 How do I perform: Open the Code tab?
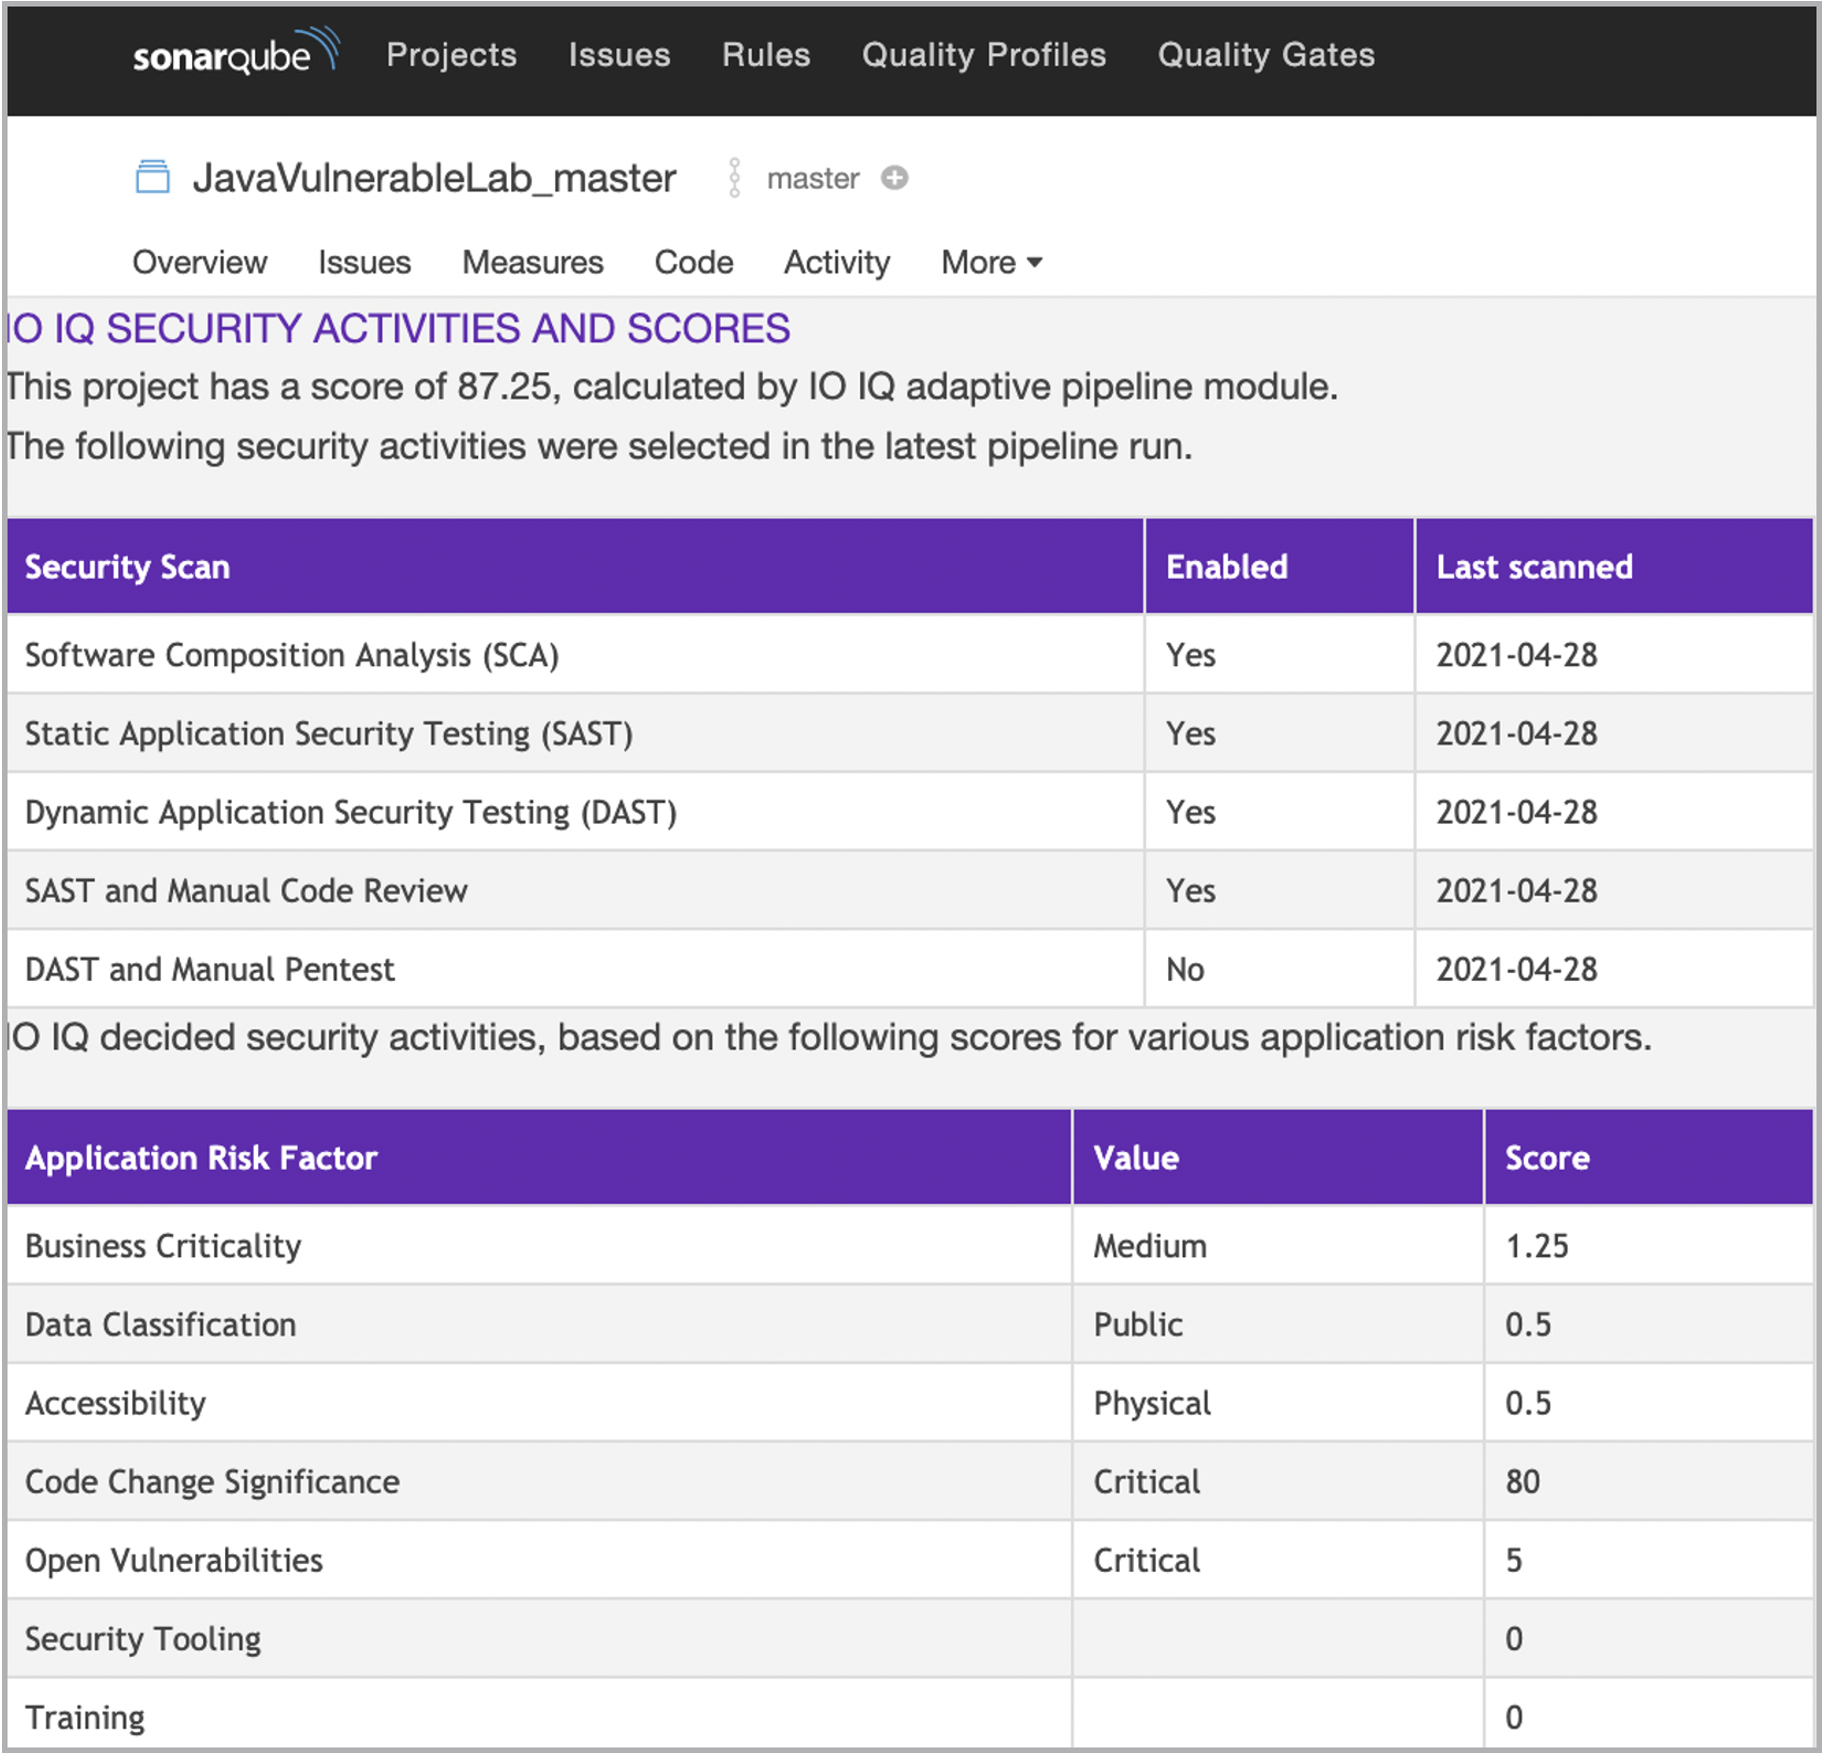694,262
